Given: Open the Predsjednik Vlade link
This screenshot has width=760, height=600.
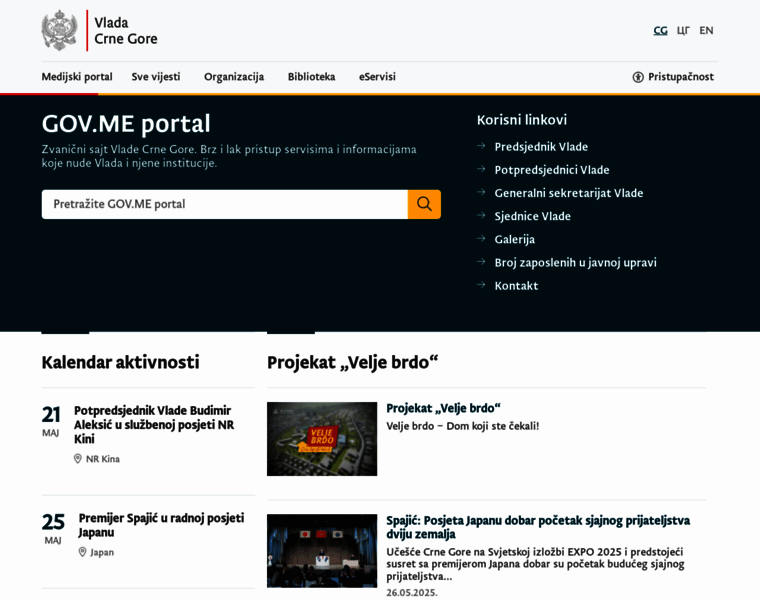Looking at the screenshot, I should (x=541, y=146).
